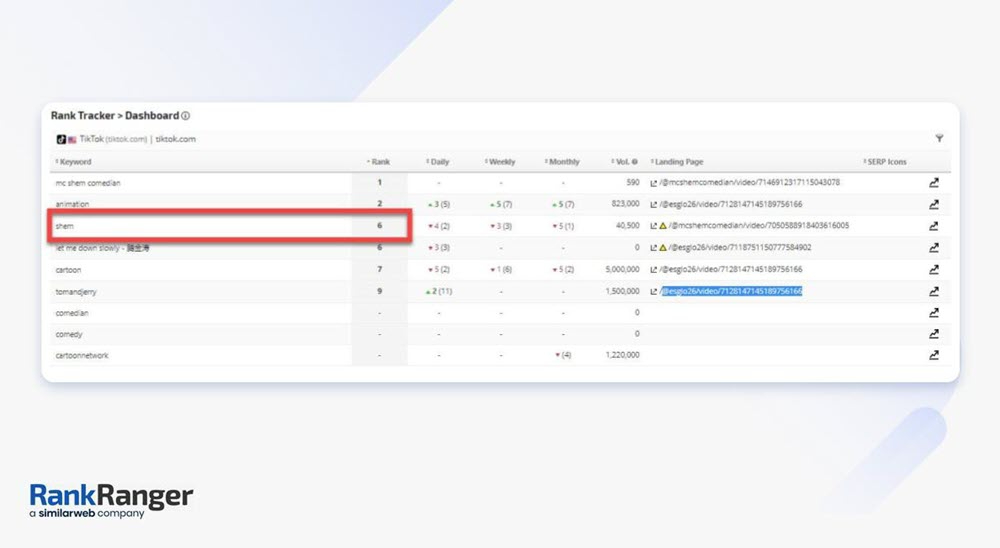Sort by the Weekly column header
The height and width of the screenshot is (548, 1000).
click(x=501, y=162)
